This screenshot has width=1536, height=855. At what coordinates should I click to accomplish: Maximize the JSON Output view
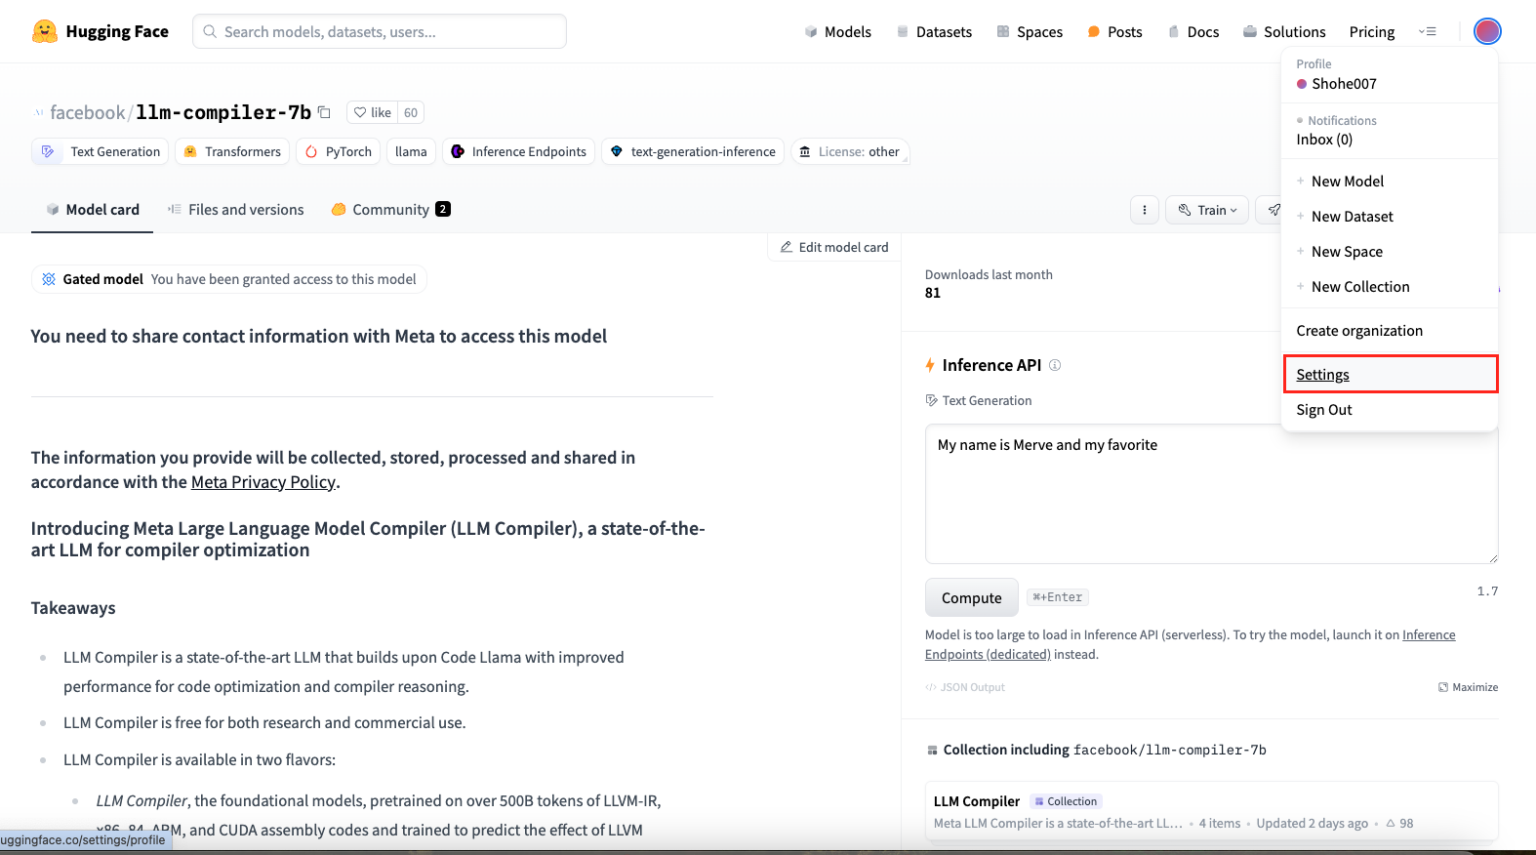pyautogui.click(x=1468, y=687)
